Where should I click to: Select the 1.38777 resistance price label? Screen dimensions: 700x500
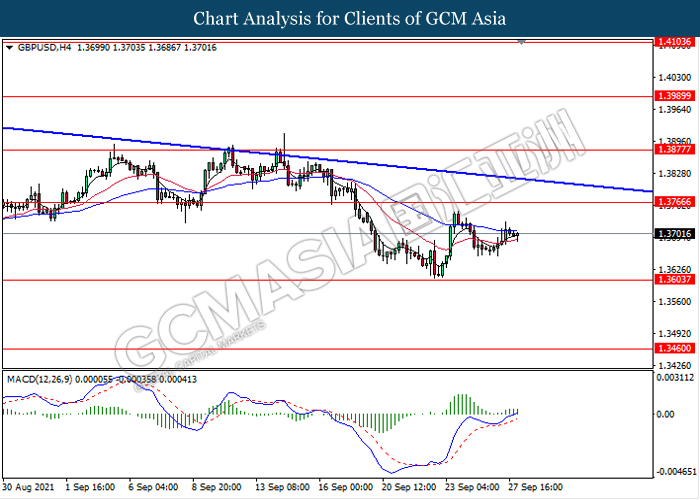pos(675,149)
